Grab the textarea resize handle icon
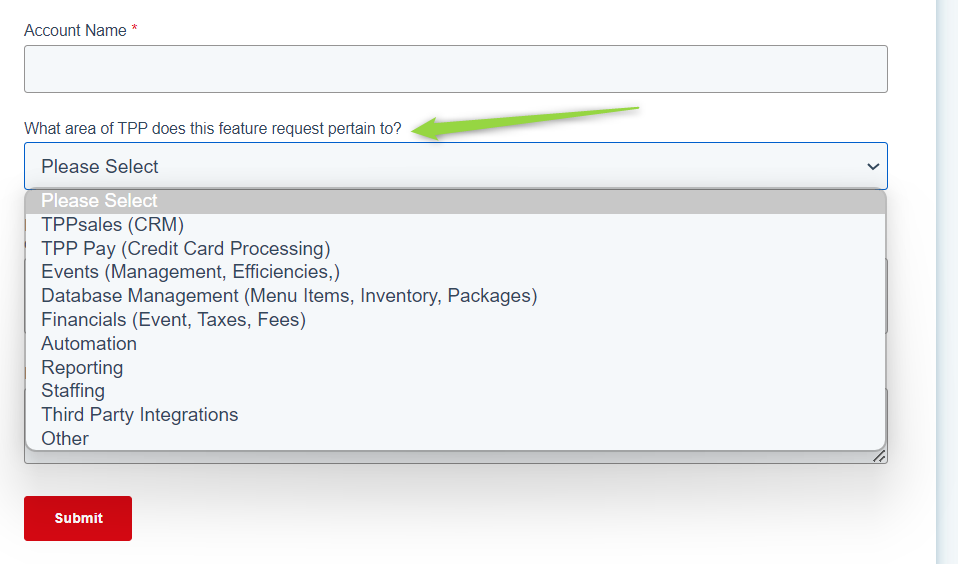The height and width of the screenshot is (564, 958). 879,456
